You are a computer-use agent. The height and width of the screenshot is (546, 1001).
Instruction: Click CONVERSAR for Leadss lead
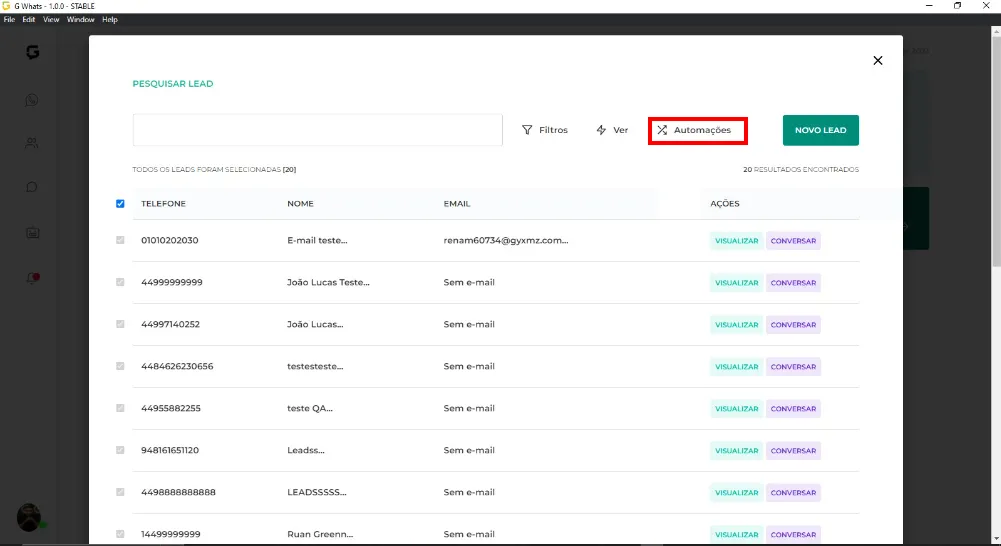click(793, 451)
